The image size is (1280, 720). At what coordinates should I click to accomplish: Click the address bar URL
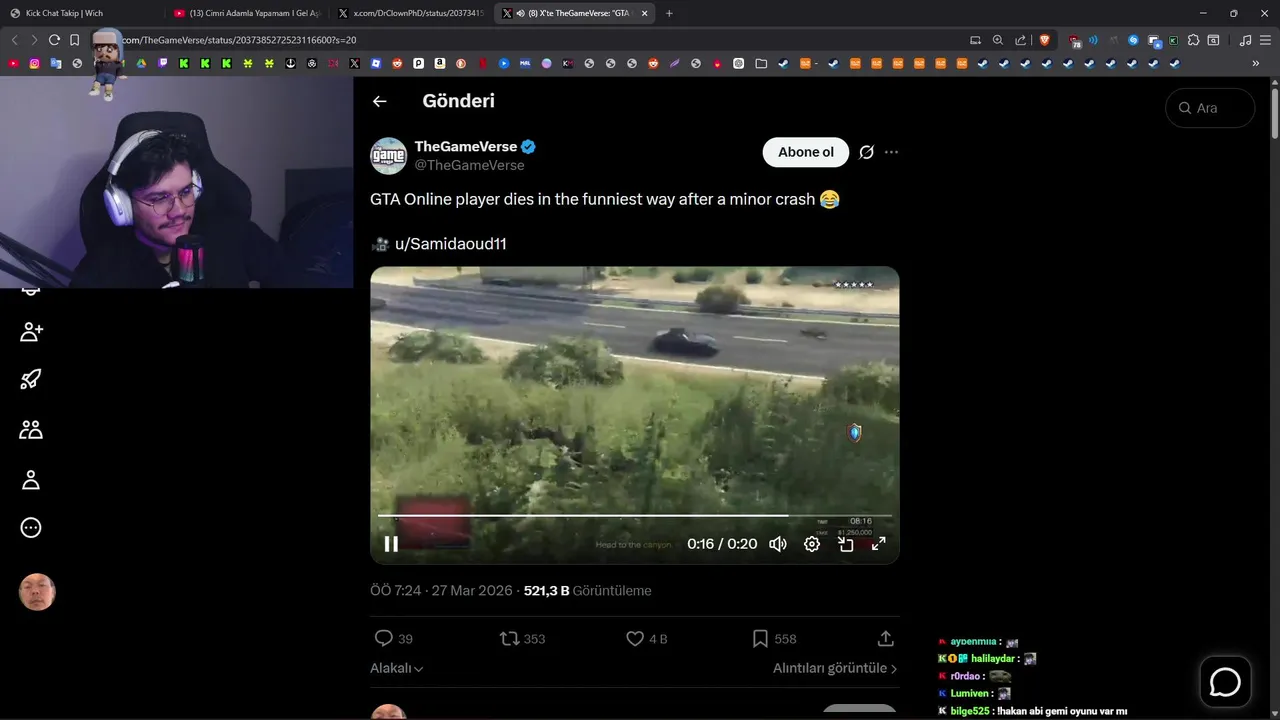[x=239, y=40]
